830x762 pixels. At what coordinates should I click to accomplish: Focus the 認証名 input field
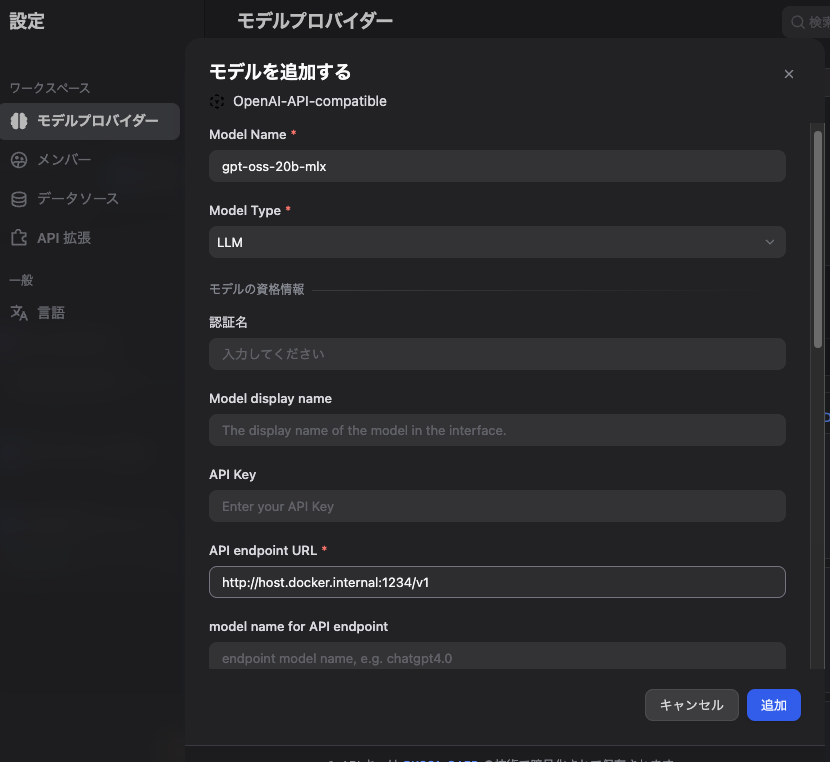coord(497,354)
